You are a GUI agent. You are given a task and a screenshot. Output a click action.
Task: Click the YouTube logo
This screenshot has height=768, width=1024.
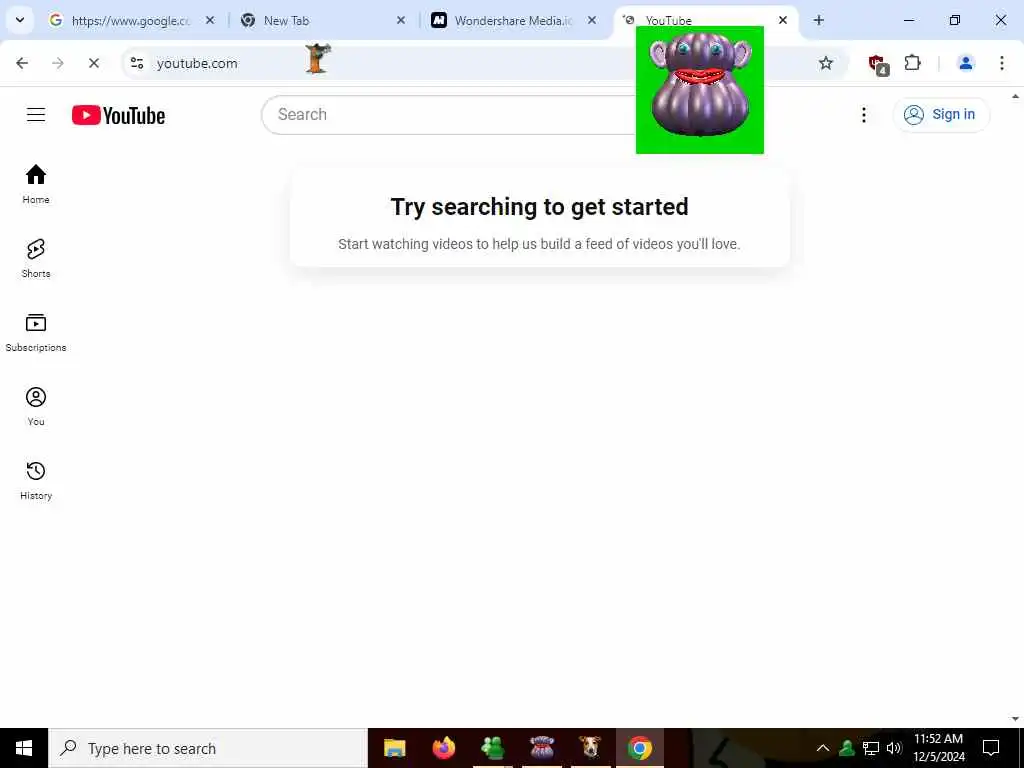coord(118,116)
